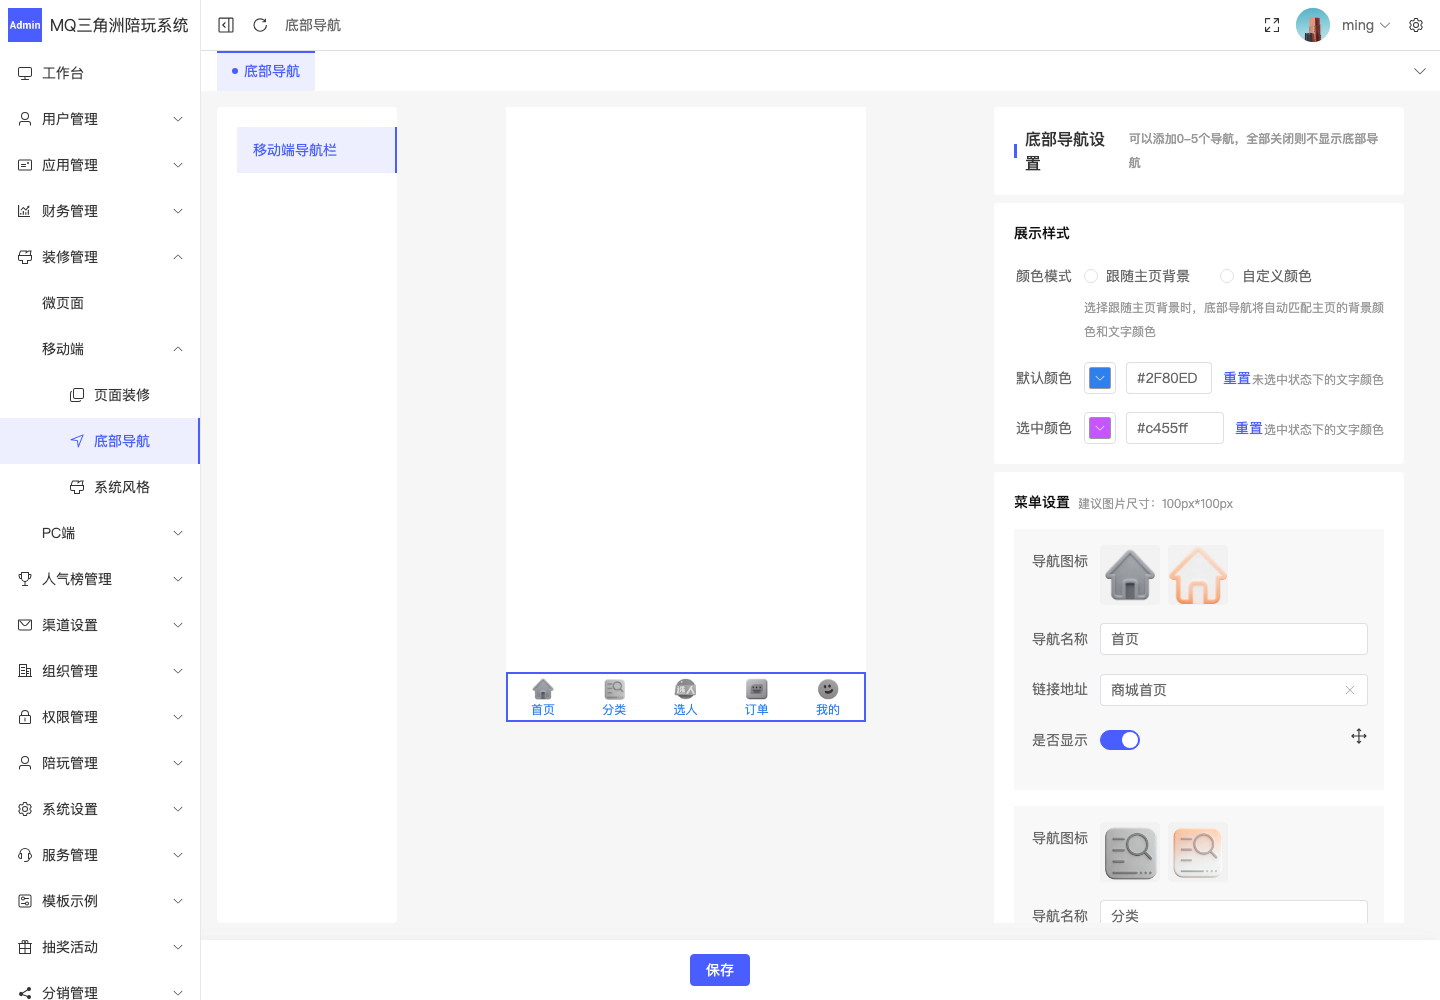Open the settings gear in top right

[x=1416, y=25]
